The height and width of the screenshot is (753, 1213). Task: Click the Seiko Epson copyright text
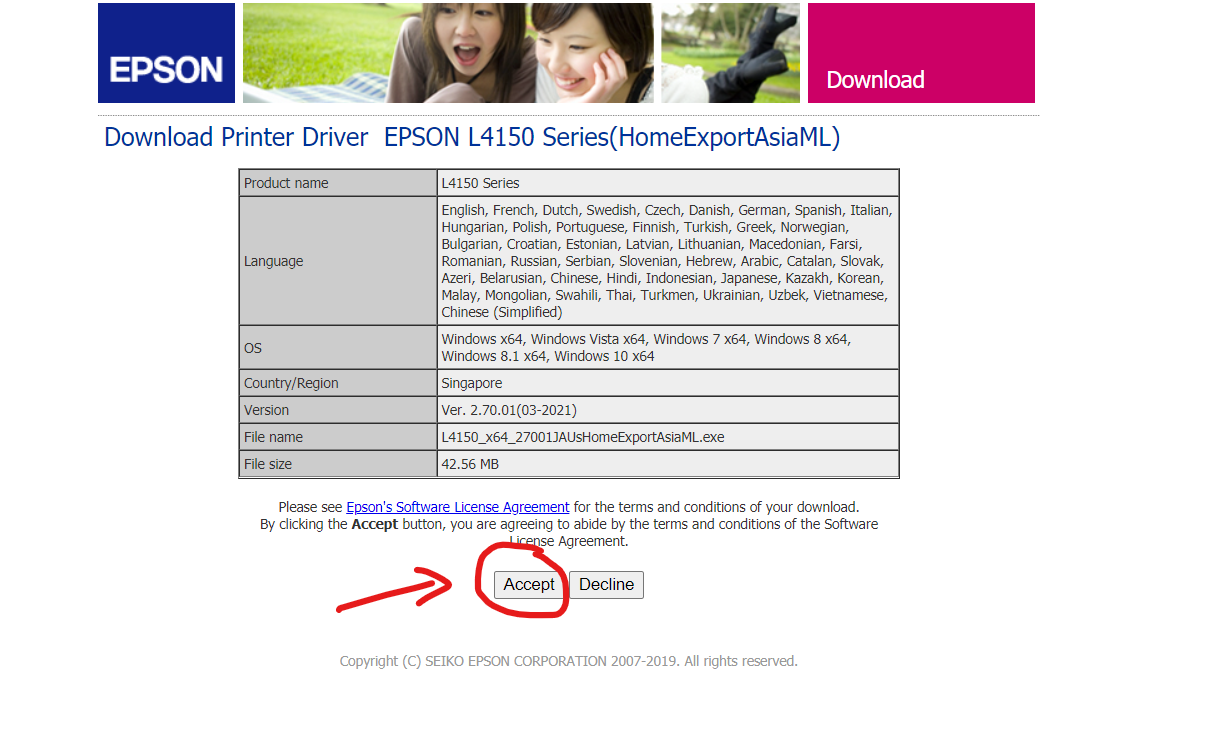tap(568, 661)
